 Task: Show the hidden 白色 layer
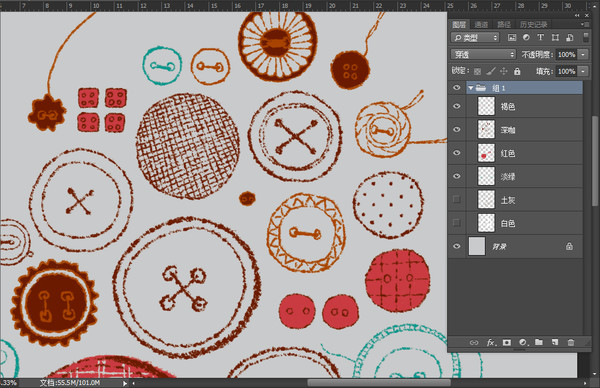pyautogui.click(x=457, y=222)
